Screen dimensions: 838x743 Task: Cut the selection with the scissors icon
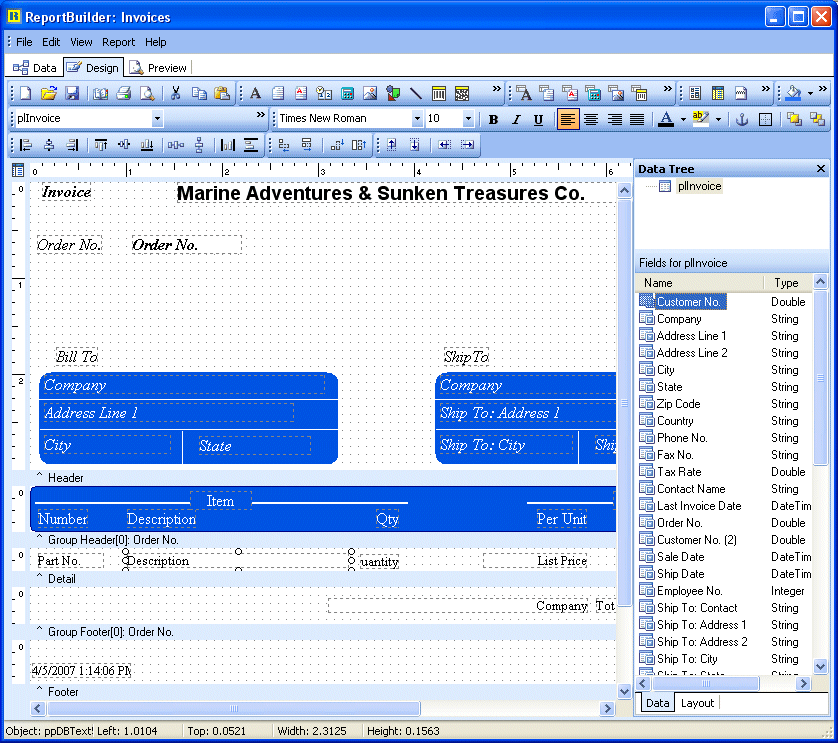175,93
